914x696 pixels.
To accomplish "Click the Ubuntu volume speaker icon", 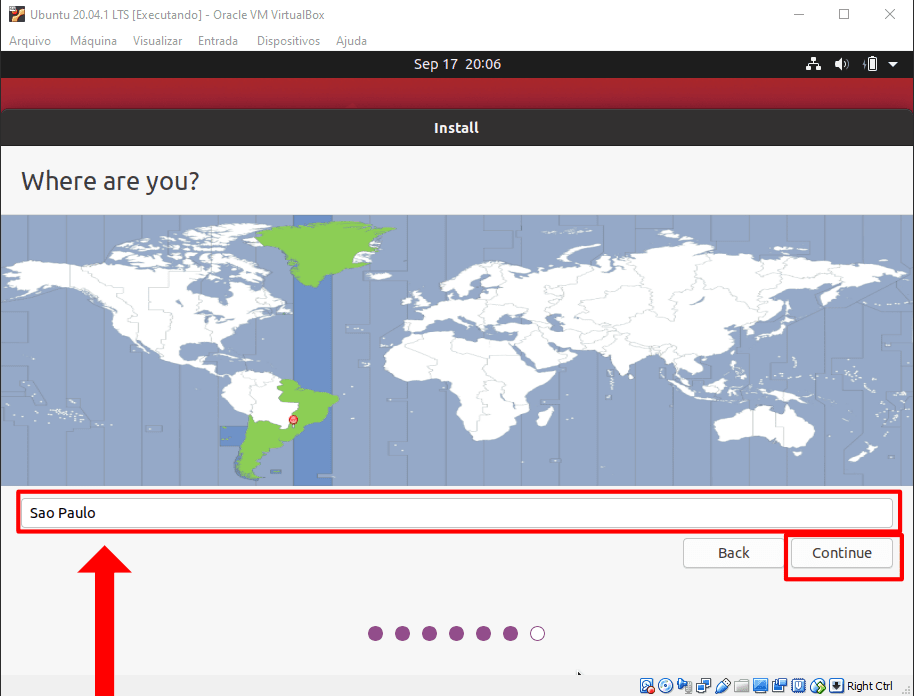I will (x=841, y=64).
